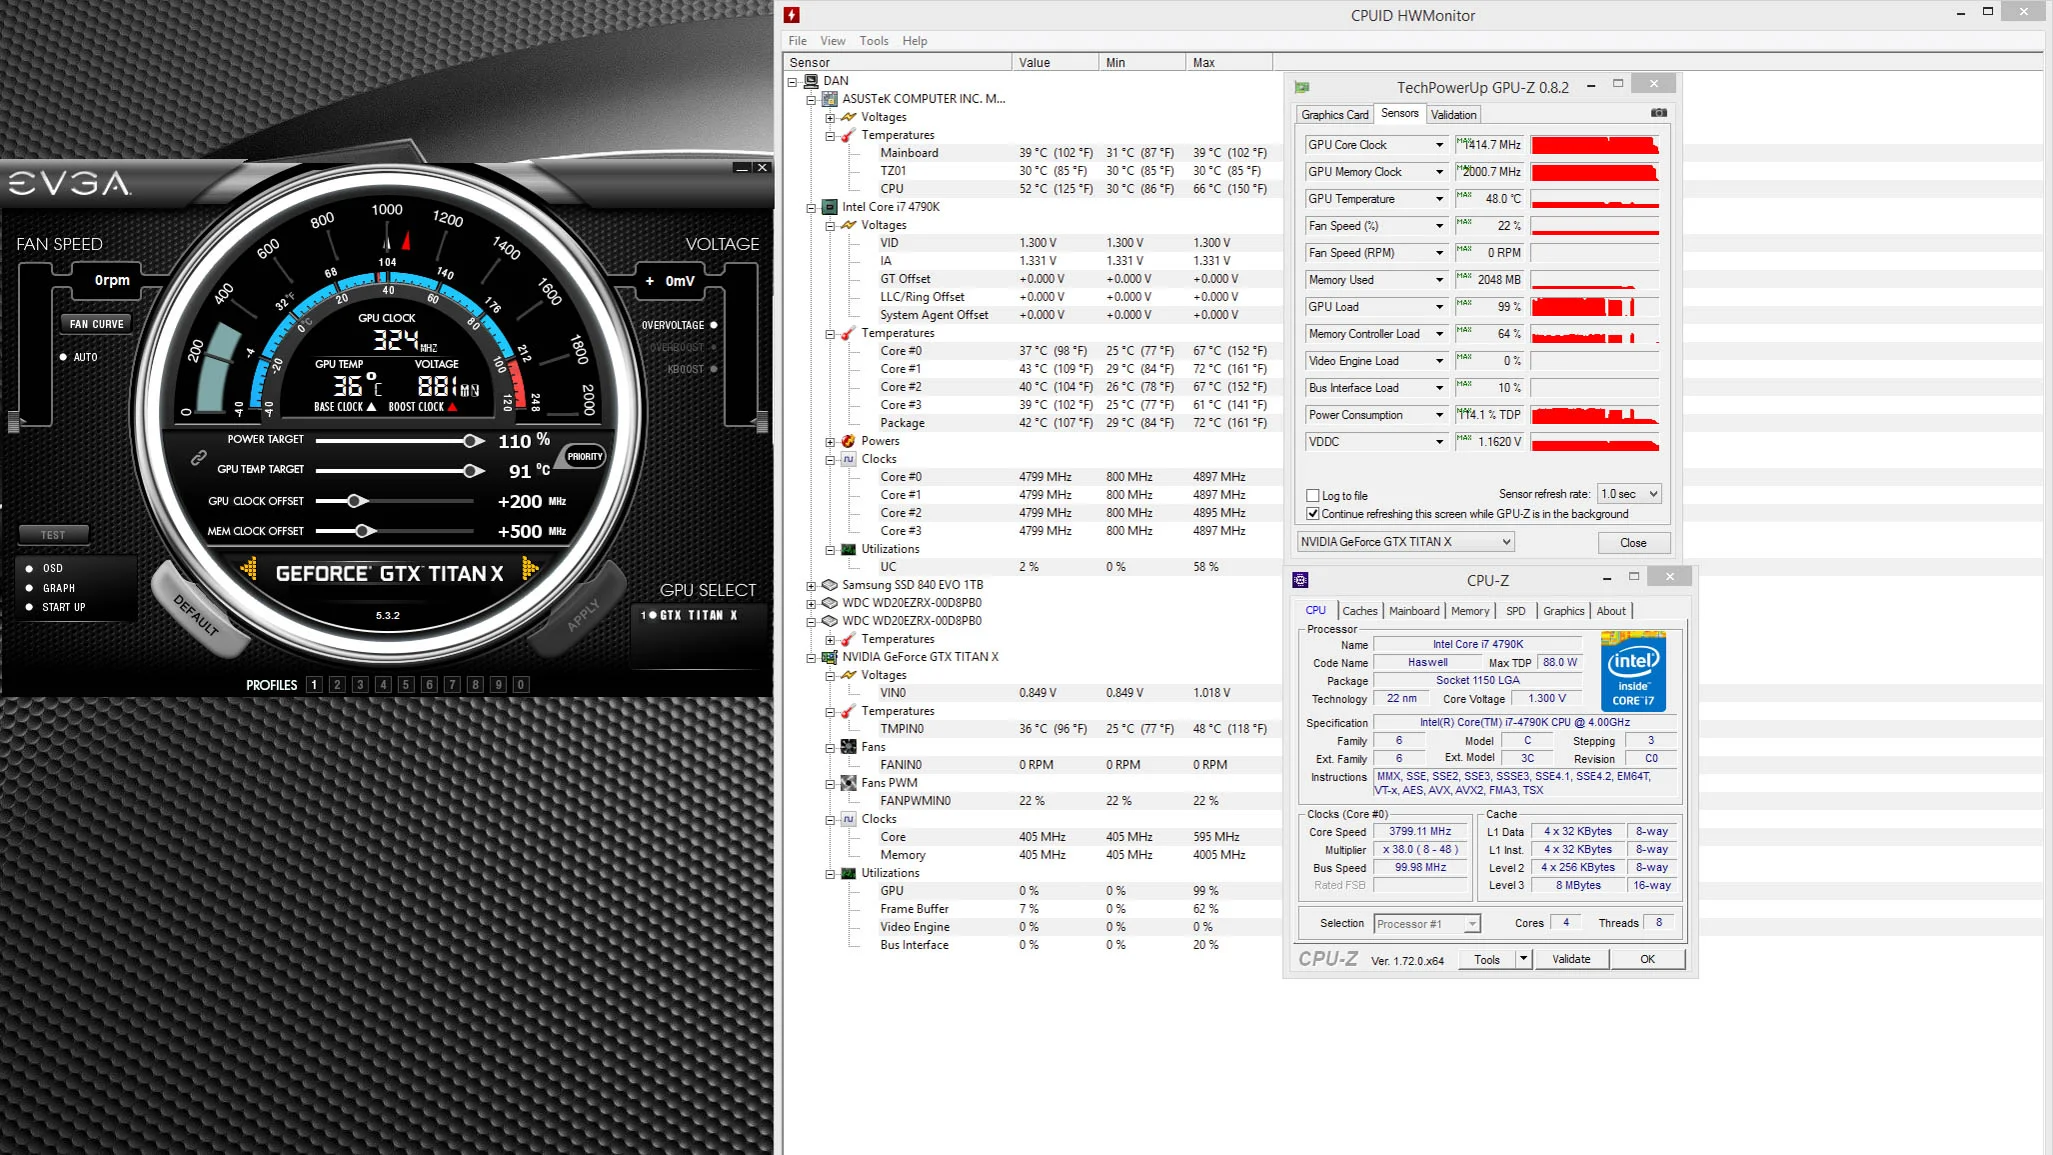Open the Tools menu in HWMonitor
The height and width of the screenshot is (1155, 2053).
pos(873,41)
